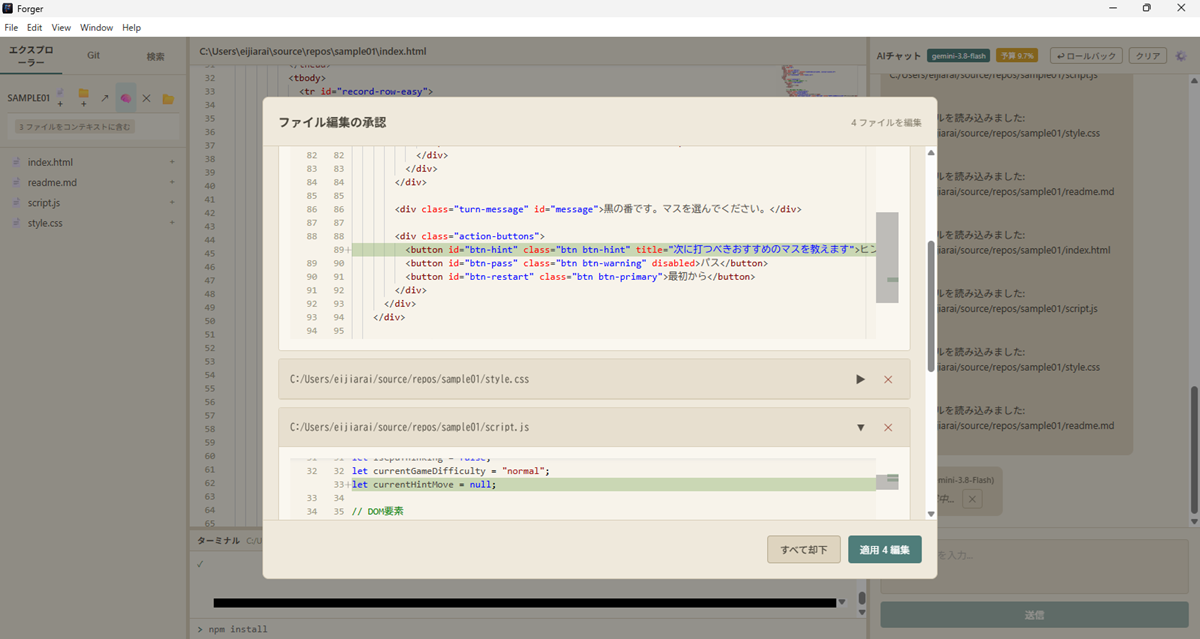Click the gemini-3.8-flash model badge
Image resolution: width=1200 pixels, height=639 pixels.
[x=959, y=56]
